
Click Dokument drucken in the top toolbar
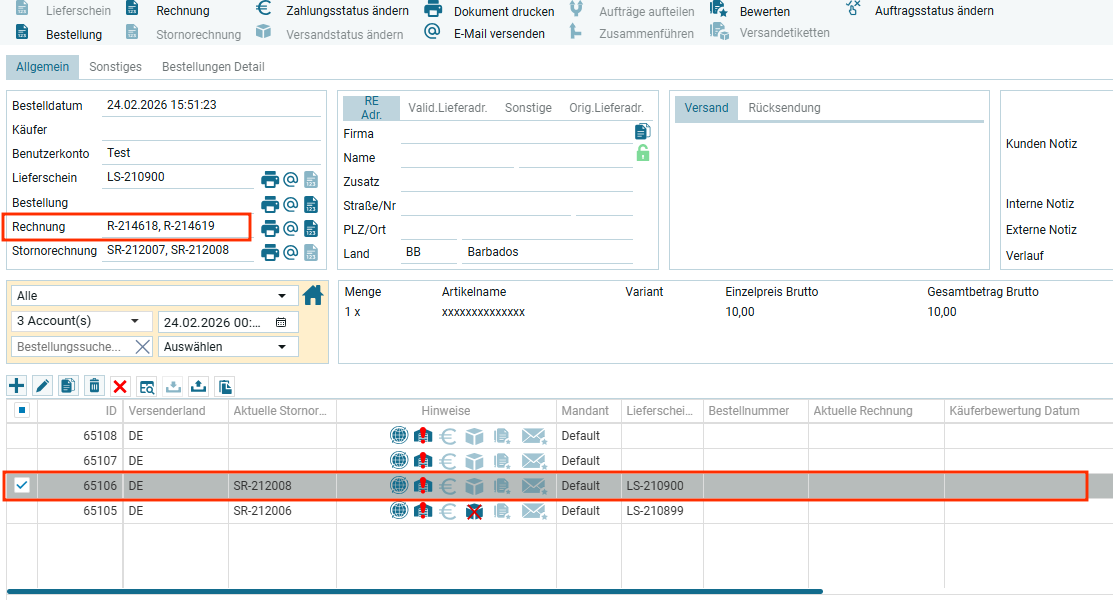click(x=491, y=11)
